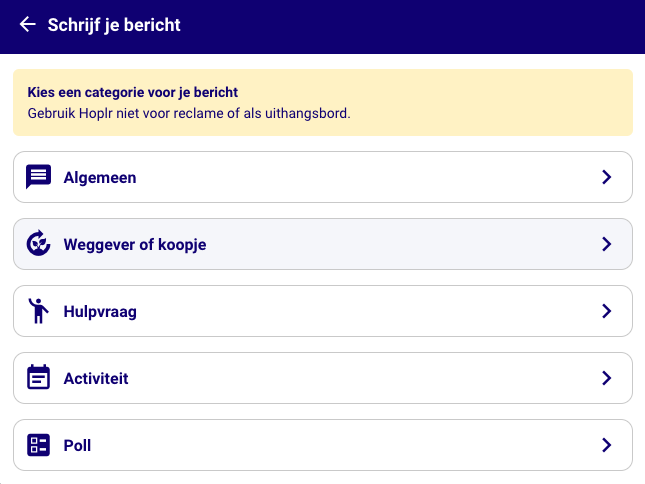Click the 'Schrijf je bericht' header title
645x484 pixels.
(114, 25)
